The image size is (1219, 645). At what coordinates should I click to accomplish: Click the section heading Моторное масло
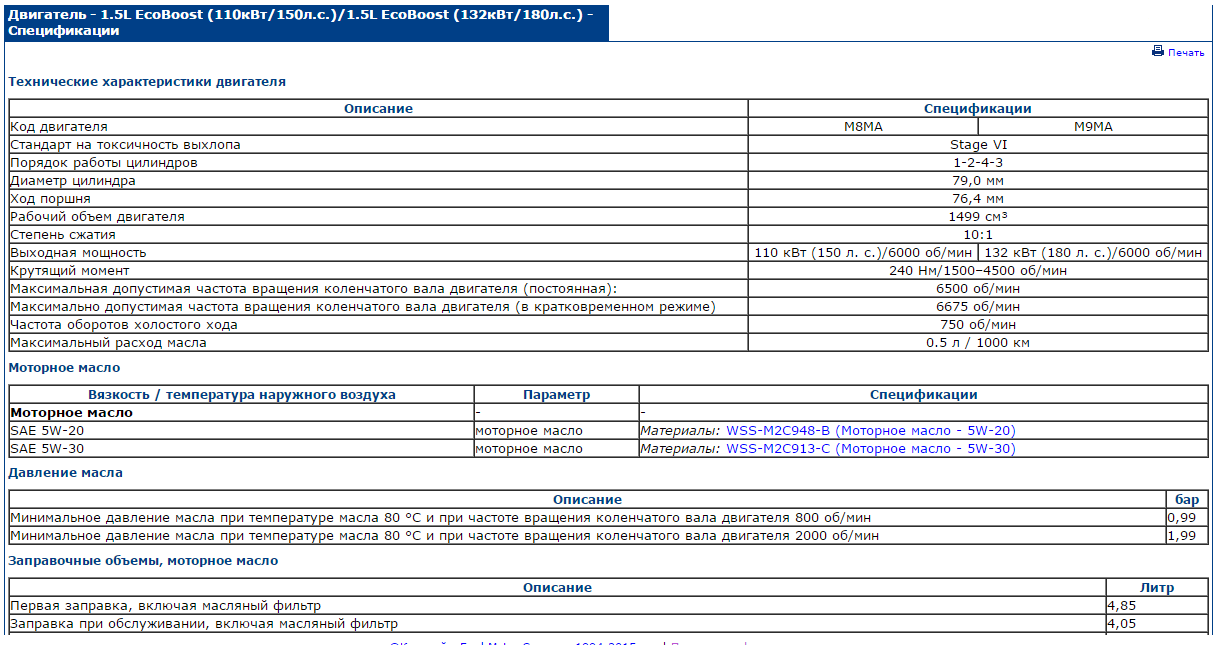(x=64, y=368)
